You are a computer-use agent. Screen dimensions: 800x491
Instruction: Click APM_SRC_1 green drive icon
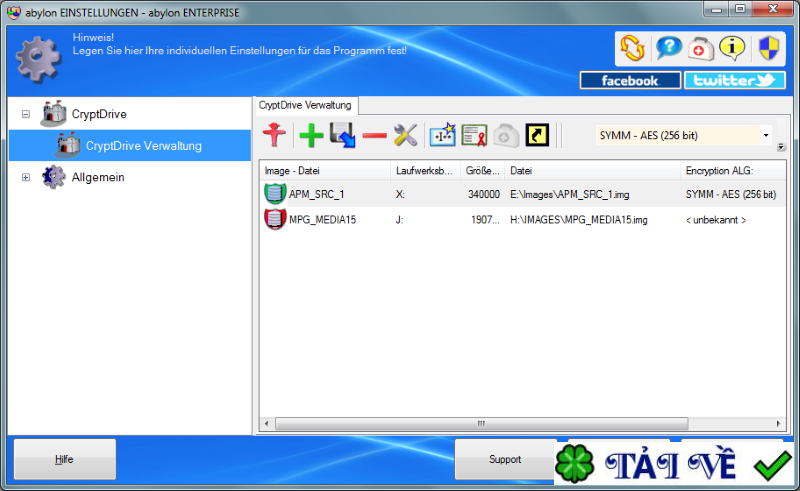[274, 194]
